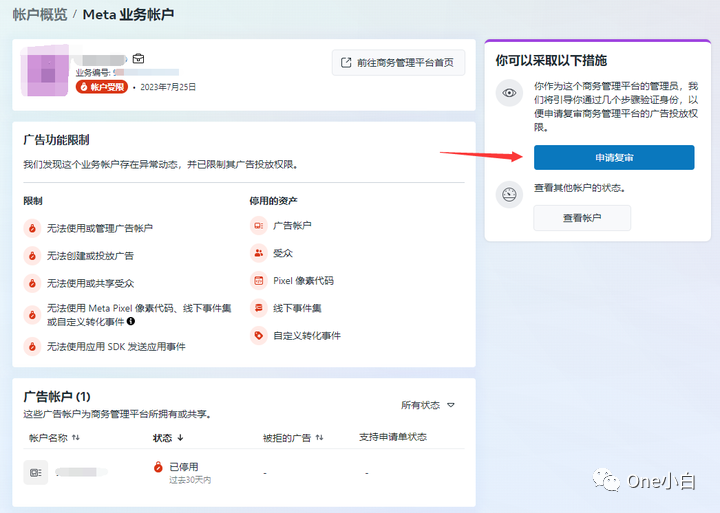Click the 查看其他帐户的状态 text
This screenshot has height=513, width=720.
[x=579, y=187]
